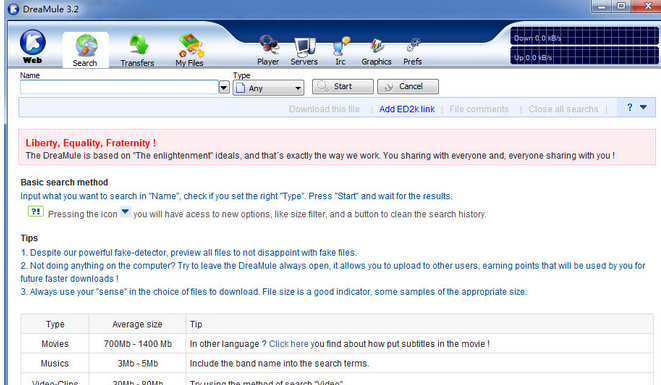This screenshot has width=661, height=385.
Task: Show the Graphics statistics icon
Action: (x=377, y=46)
